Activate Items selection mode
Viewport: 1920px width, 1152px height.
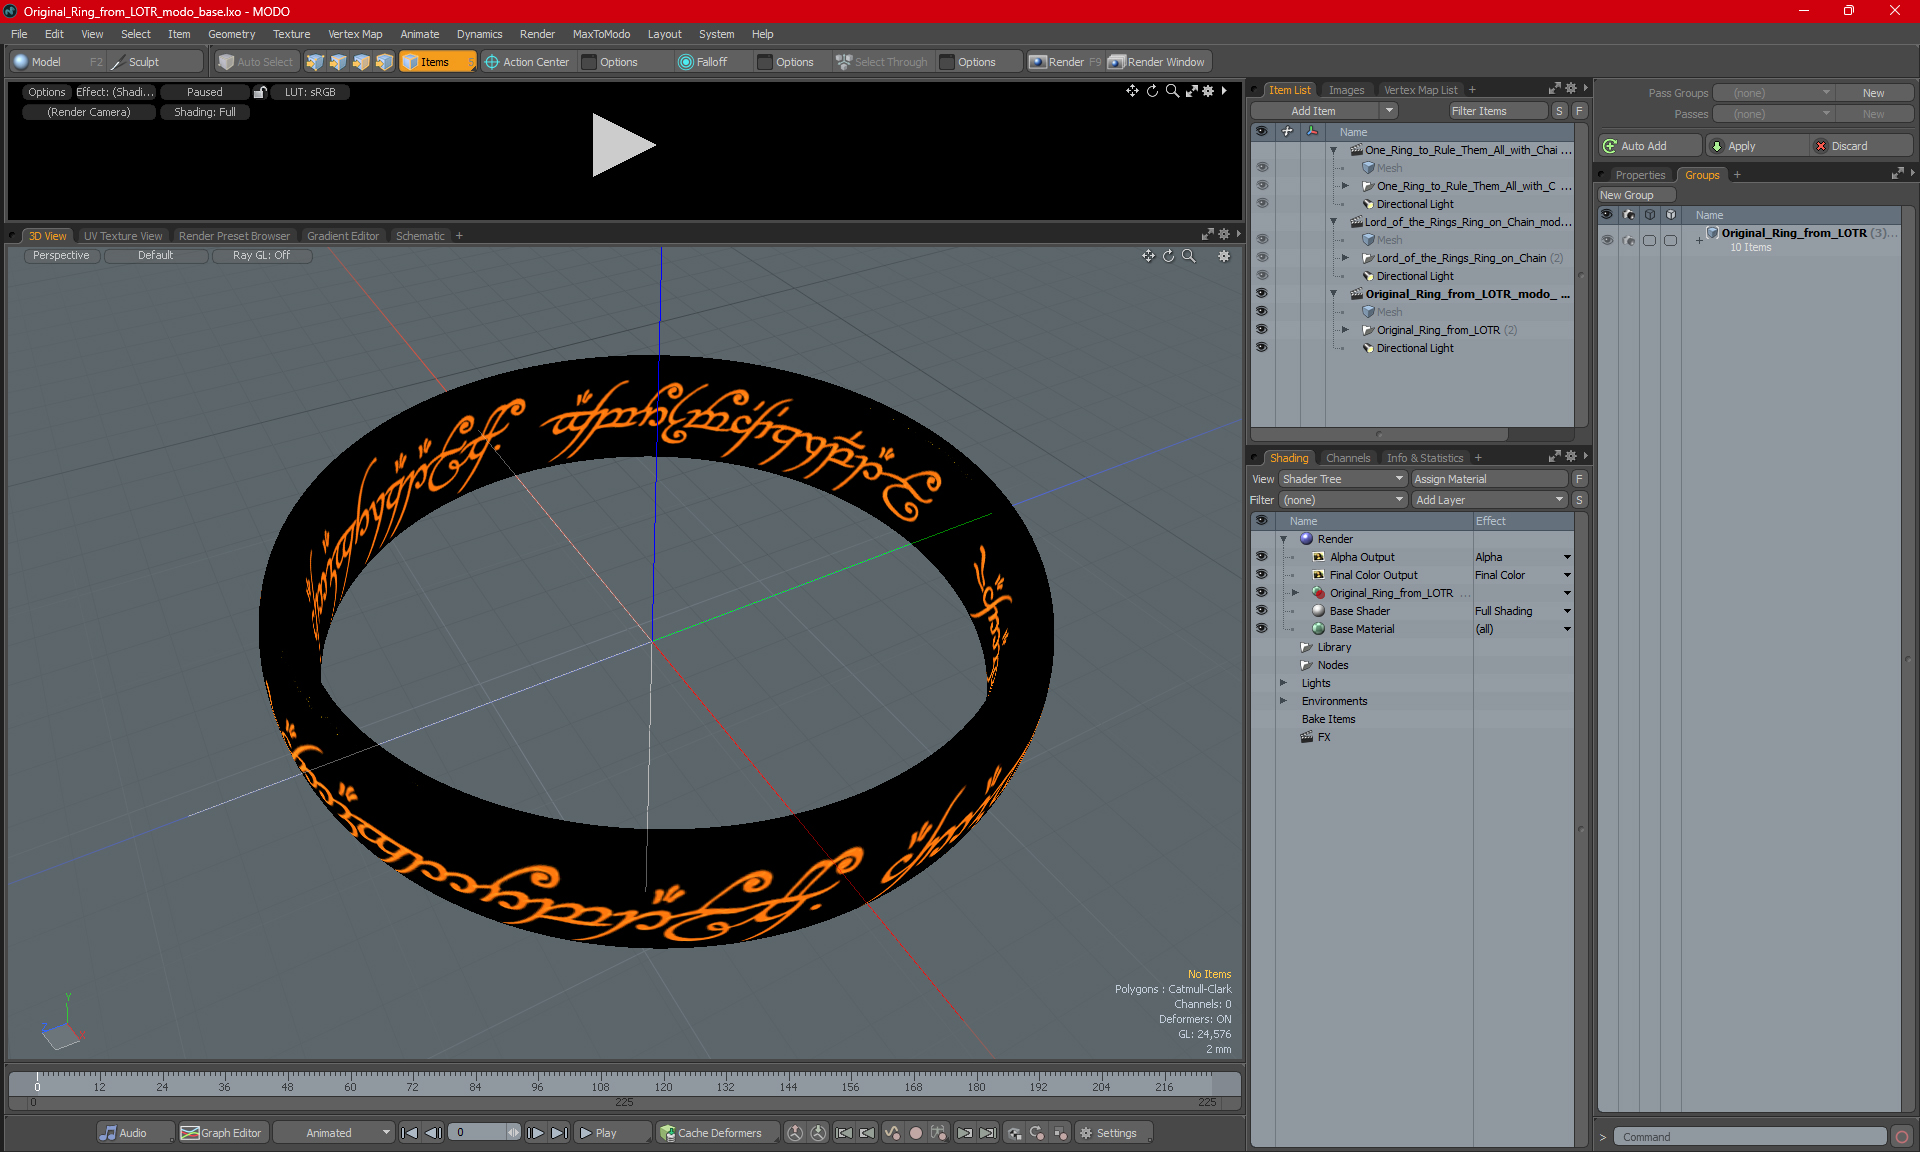(x=437, y=62)
